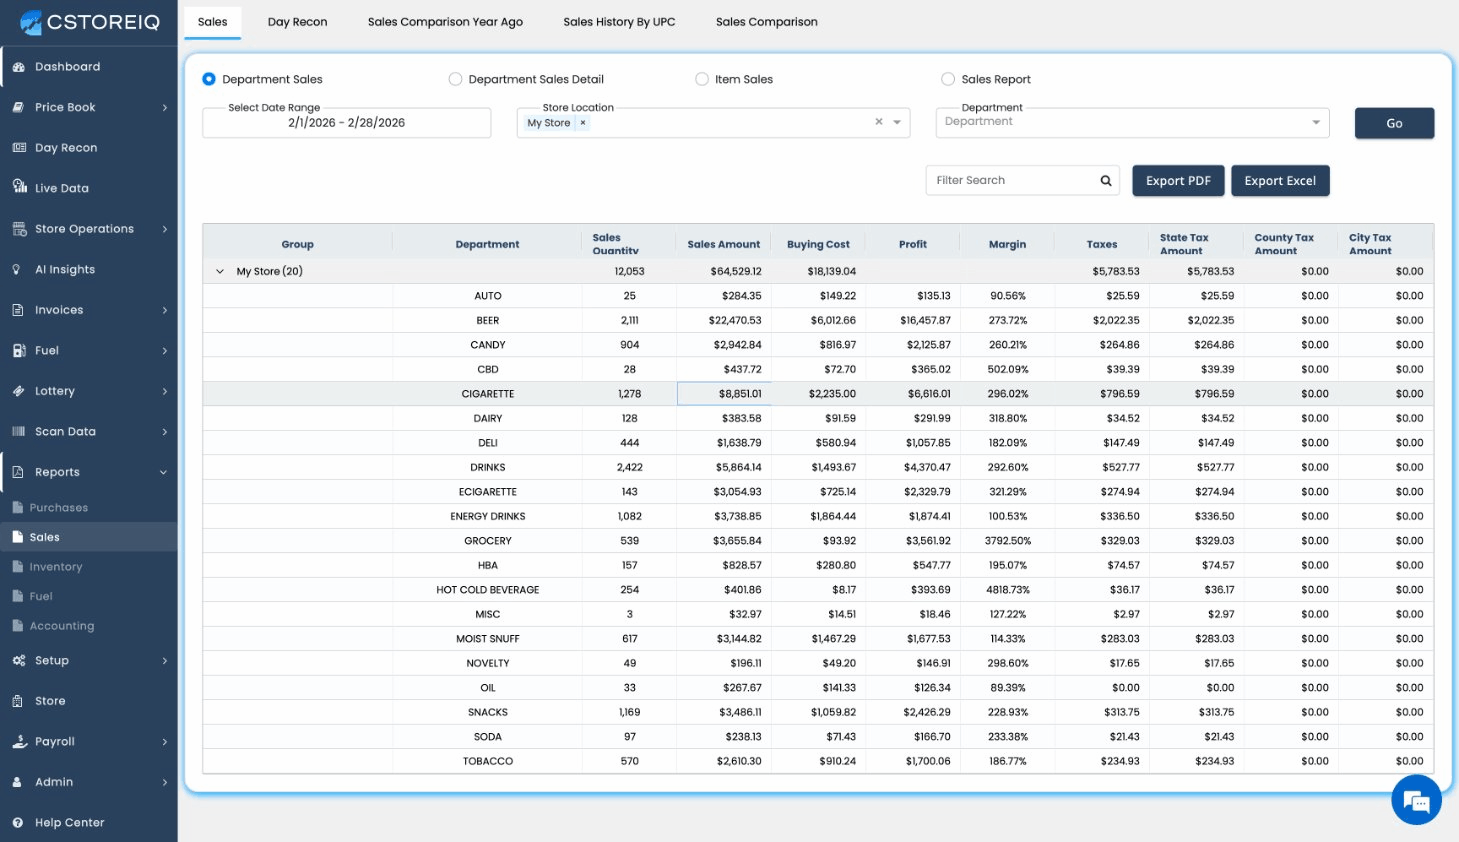1459x842 pixels.
Task: Select Department Sales Detail radio button
Action: [x=455, y=79]
